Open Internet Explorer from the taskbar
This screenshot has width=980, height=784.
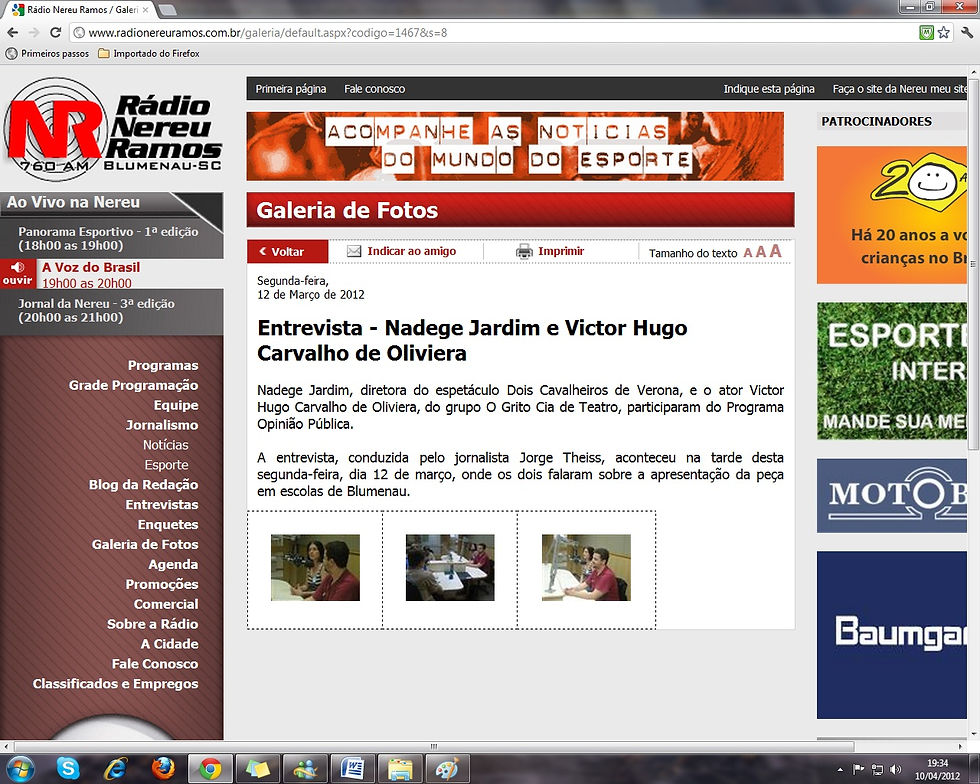[x=116, y=768]
